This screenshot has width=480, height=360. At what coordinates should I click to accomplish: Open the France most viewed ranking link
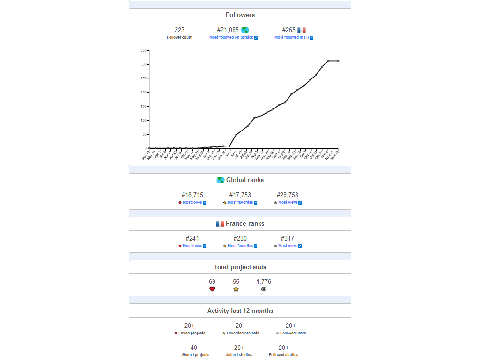click(x=287, y=246)
